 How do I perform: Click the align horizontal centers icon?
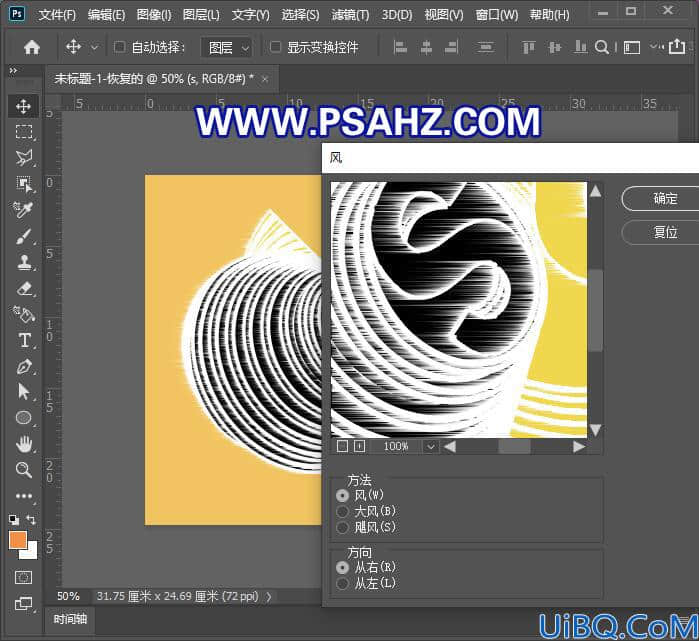click(426, 47)
